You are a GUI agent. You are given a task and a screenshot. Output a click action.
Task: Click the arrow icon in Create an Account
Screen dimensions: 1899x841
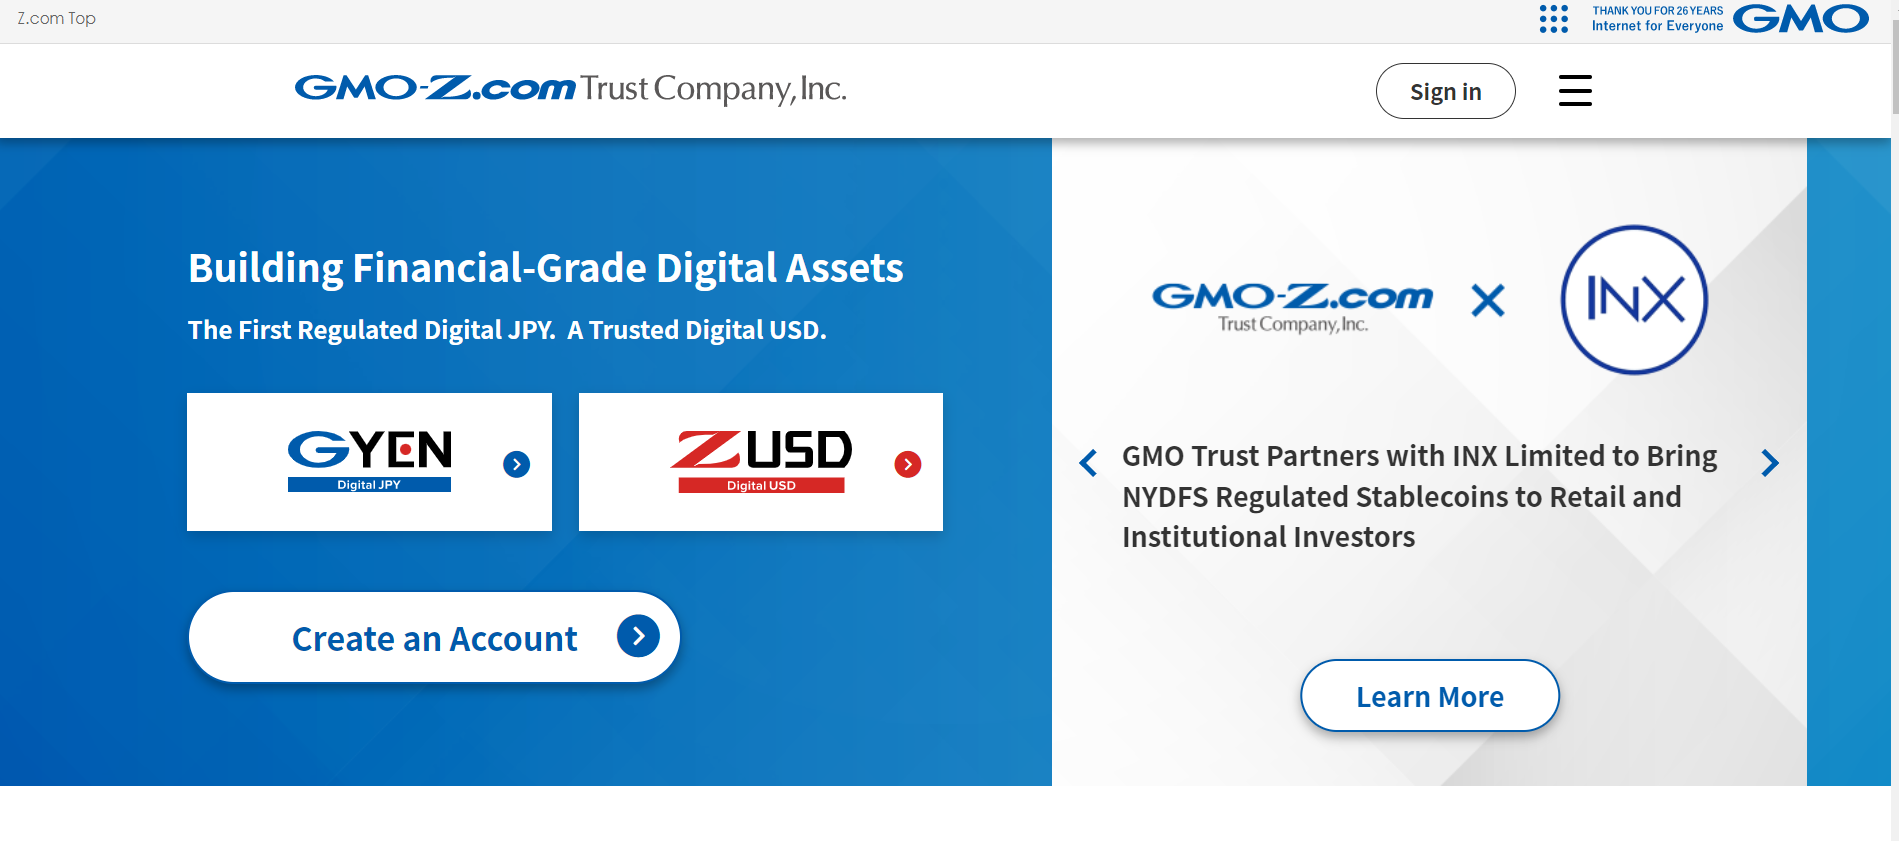pos(638,636)
